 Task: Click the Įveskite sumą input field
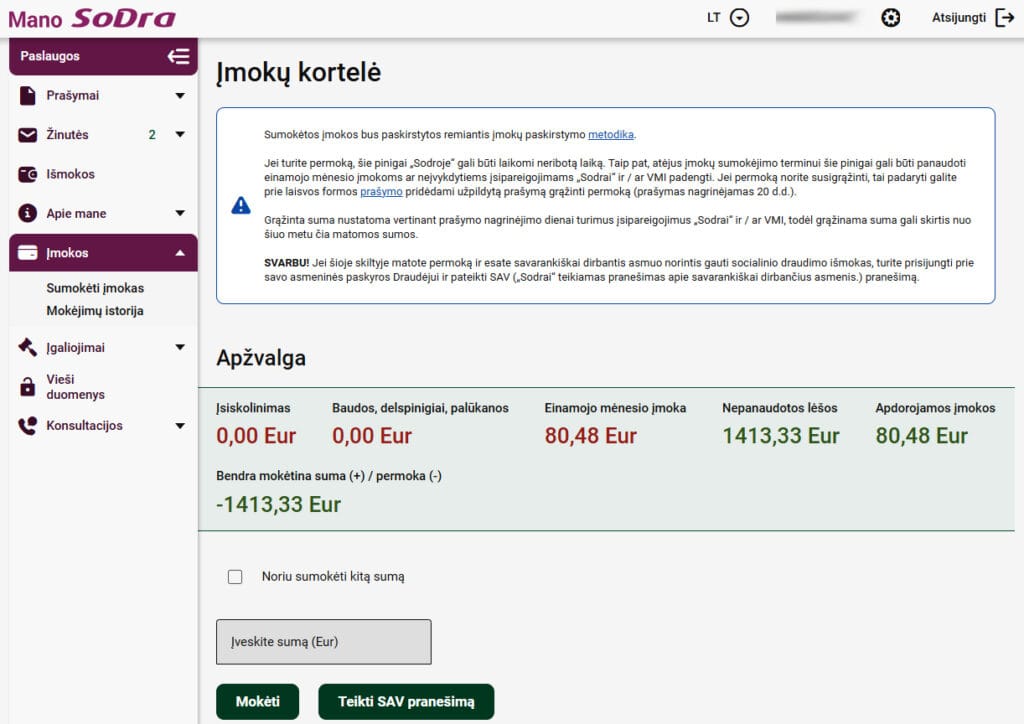[x=322, y=641]
